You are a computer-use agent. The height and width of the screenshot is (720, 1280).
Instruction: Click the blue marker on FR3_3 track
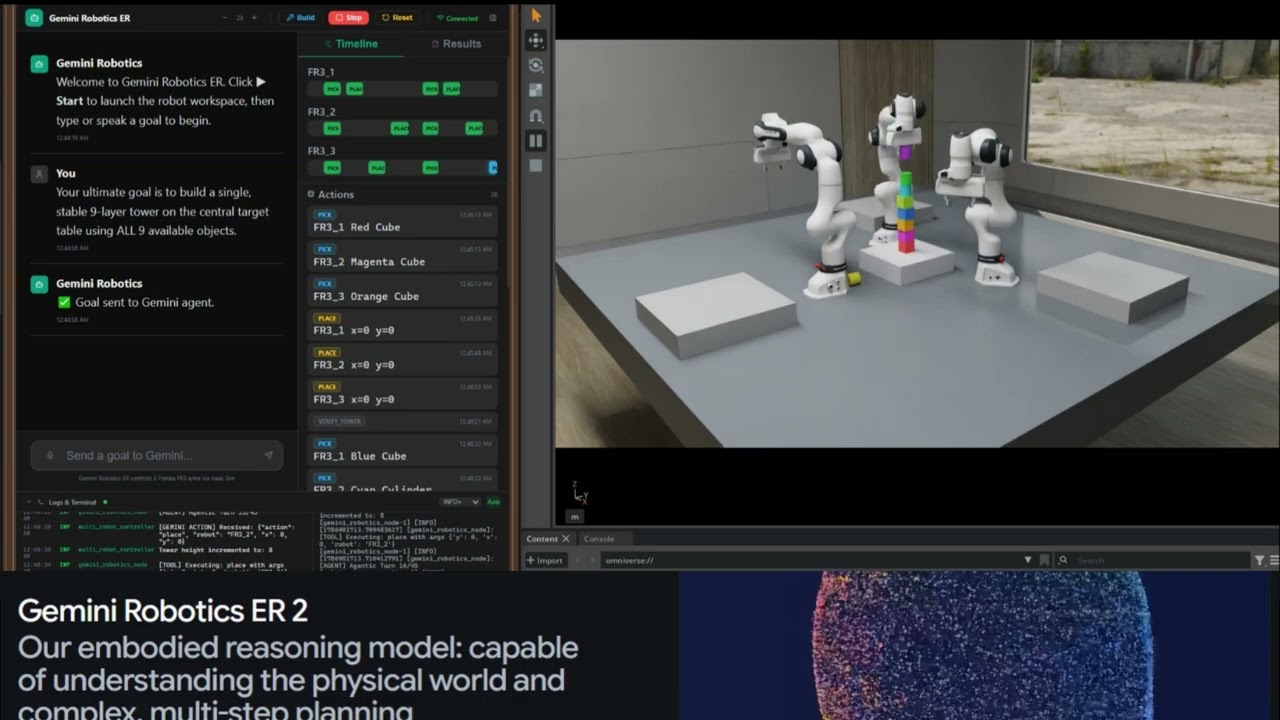[493, 167]
